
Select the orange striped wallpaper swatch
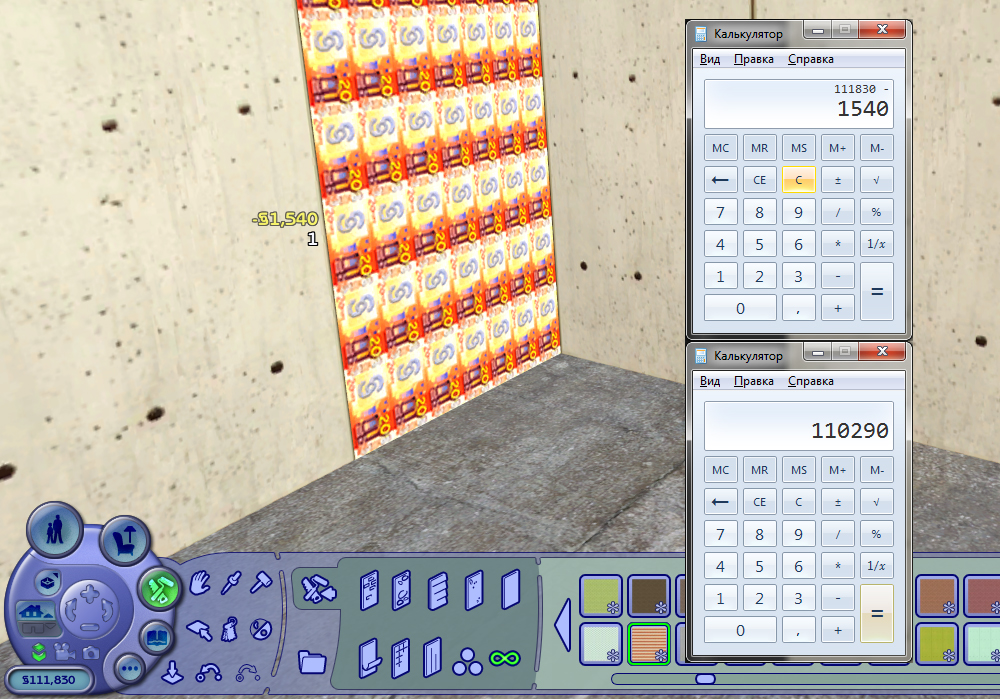click(x=649, y=644)
